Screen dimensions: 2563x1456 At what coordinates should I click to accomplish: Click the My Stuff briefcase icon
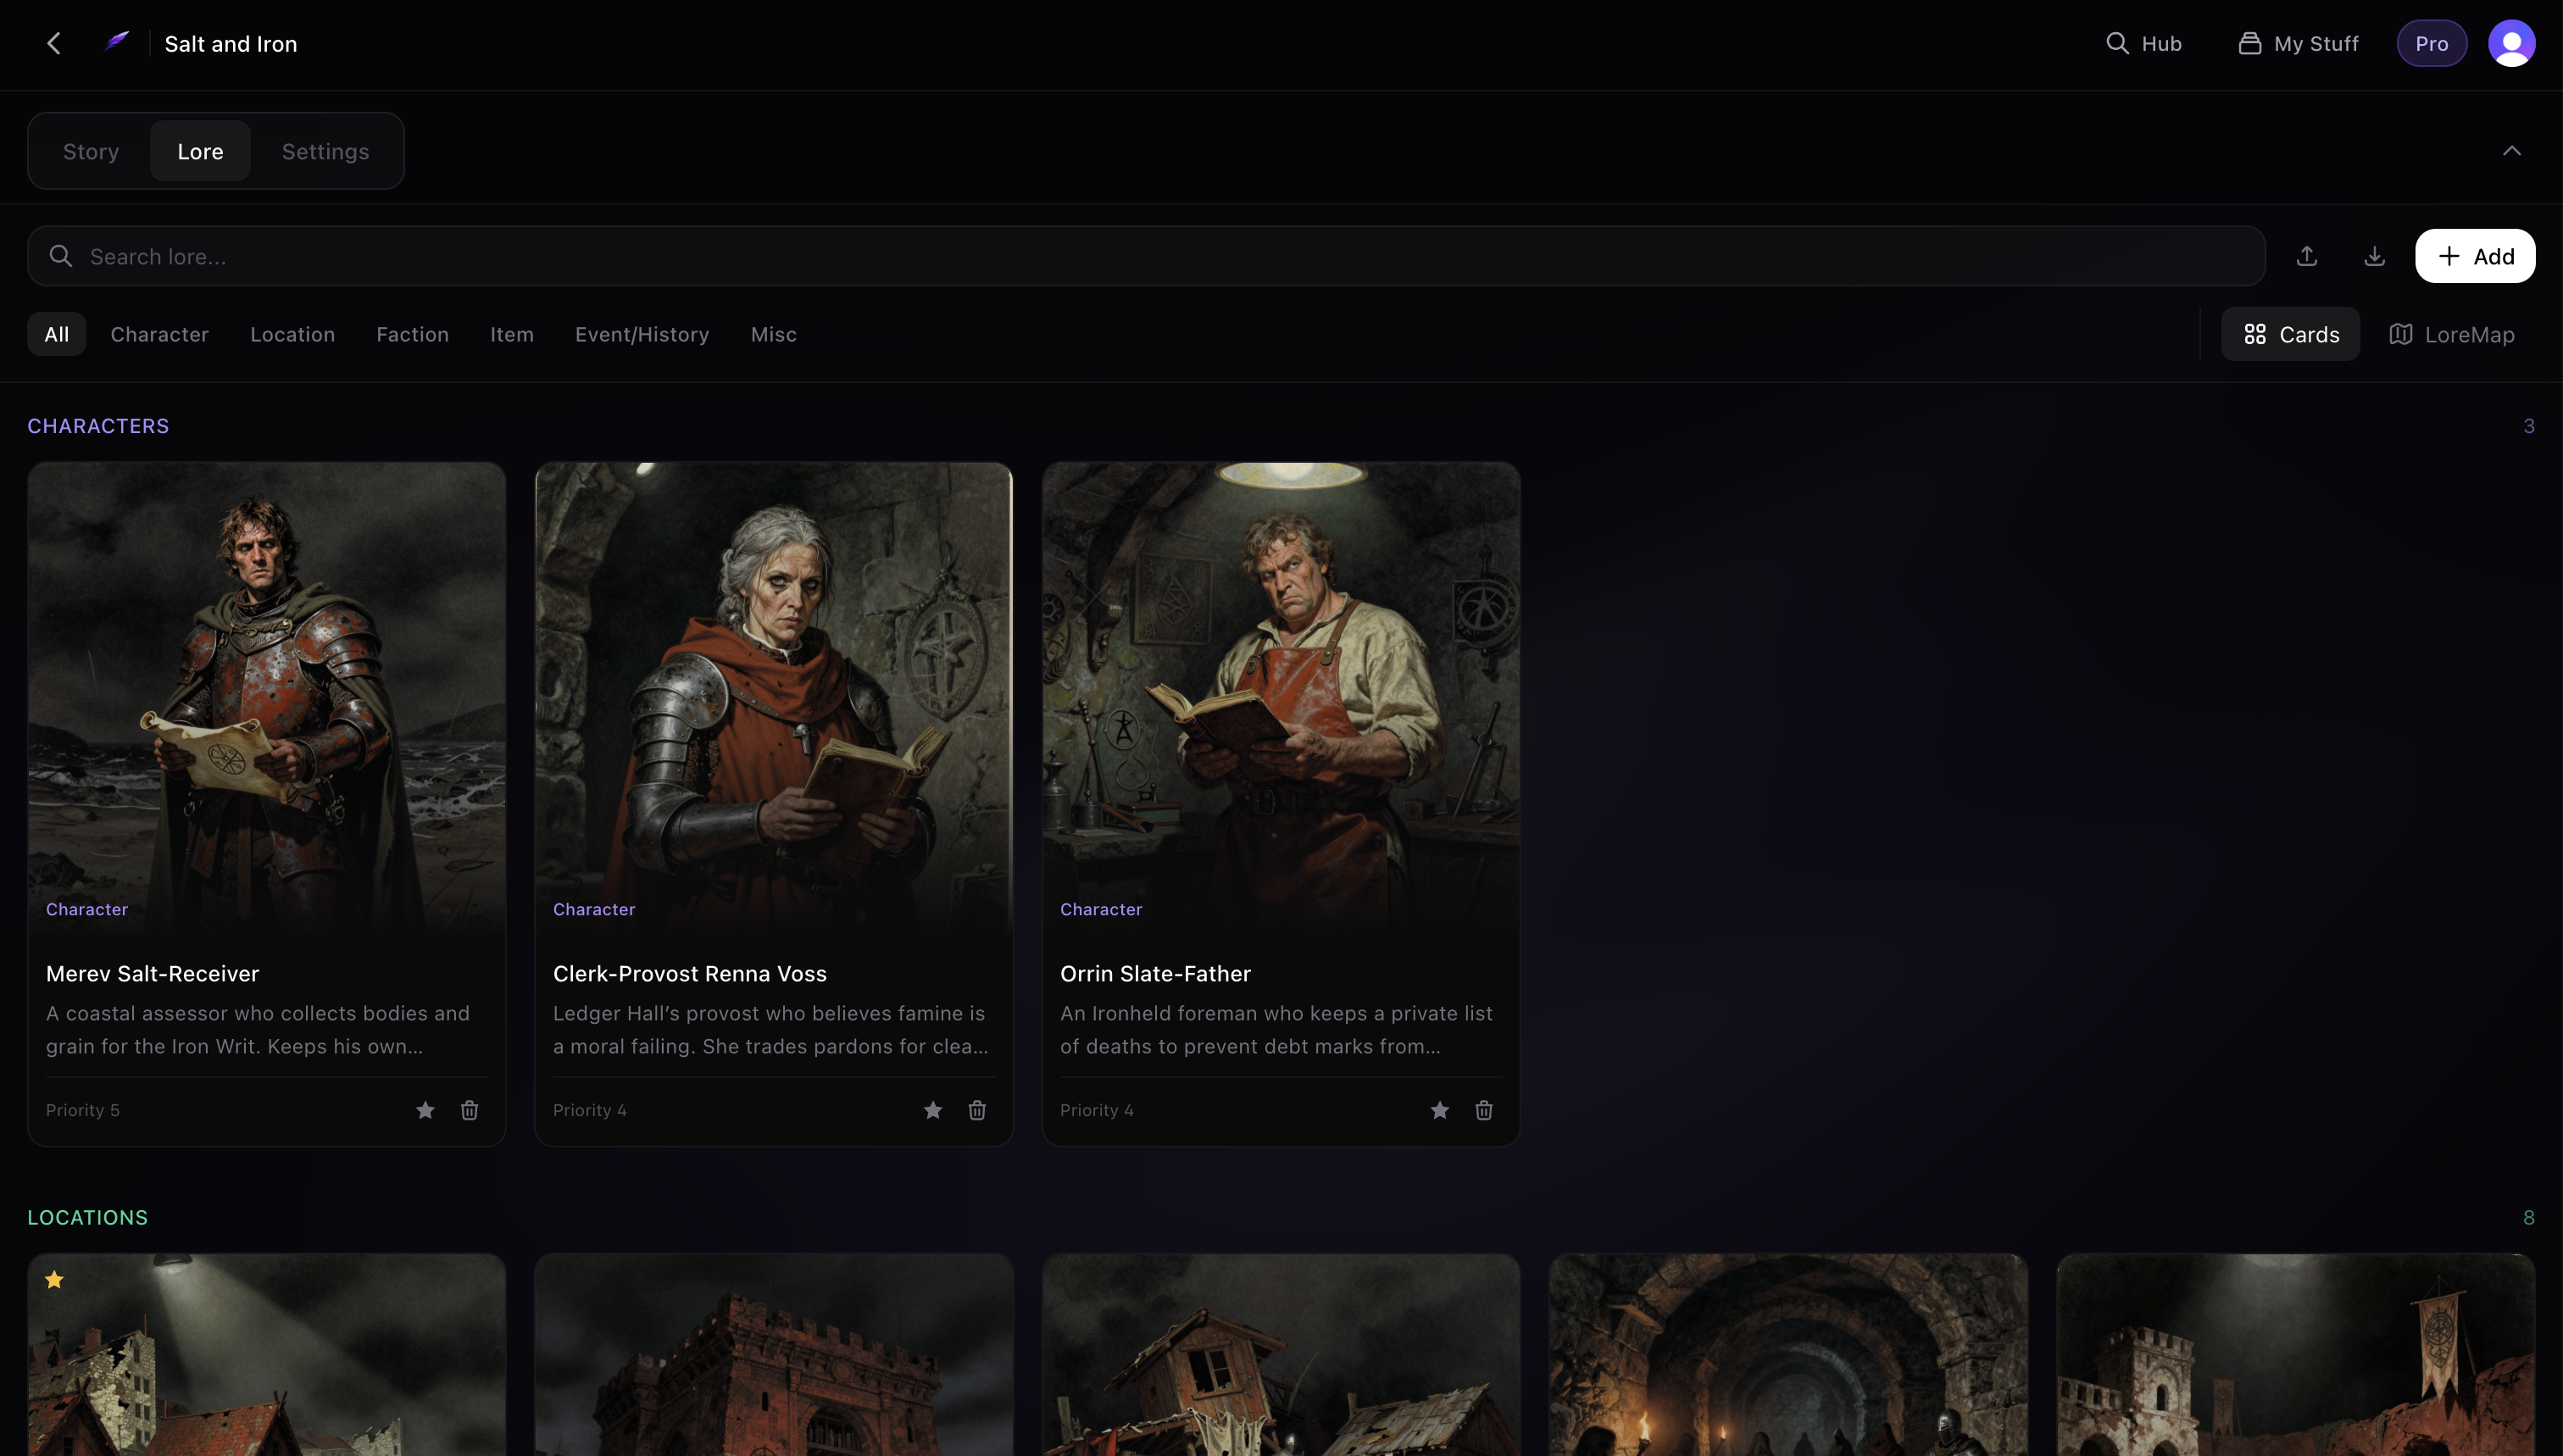point(2249,43)
